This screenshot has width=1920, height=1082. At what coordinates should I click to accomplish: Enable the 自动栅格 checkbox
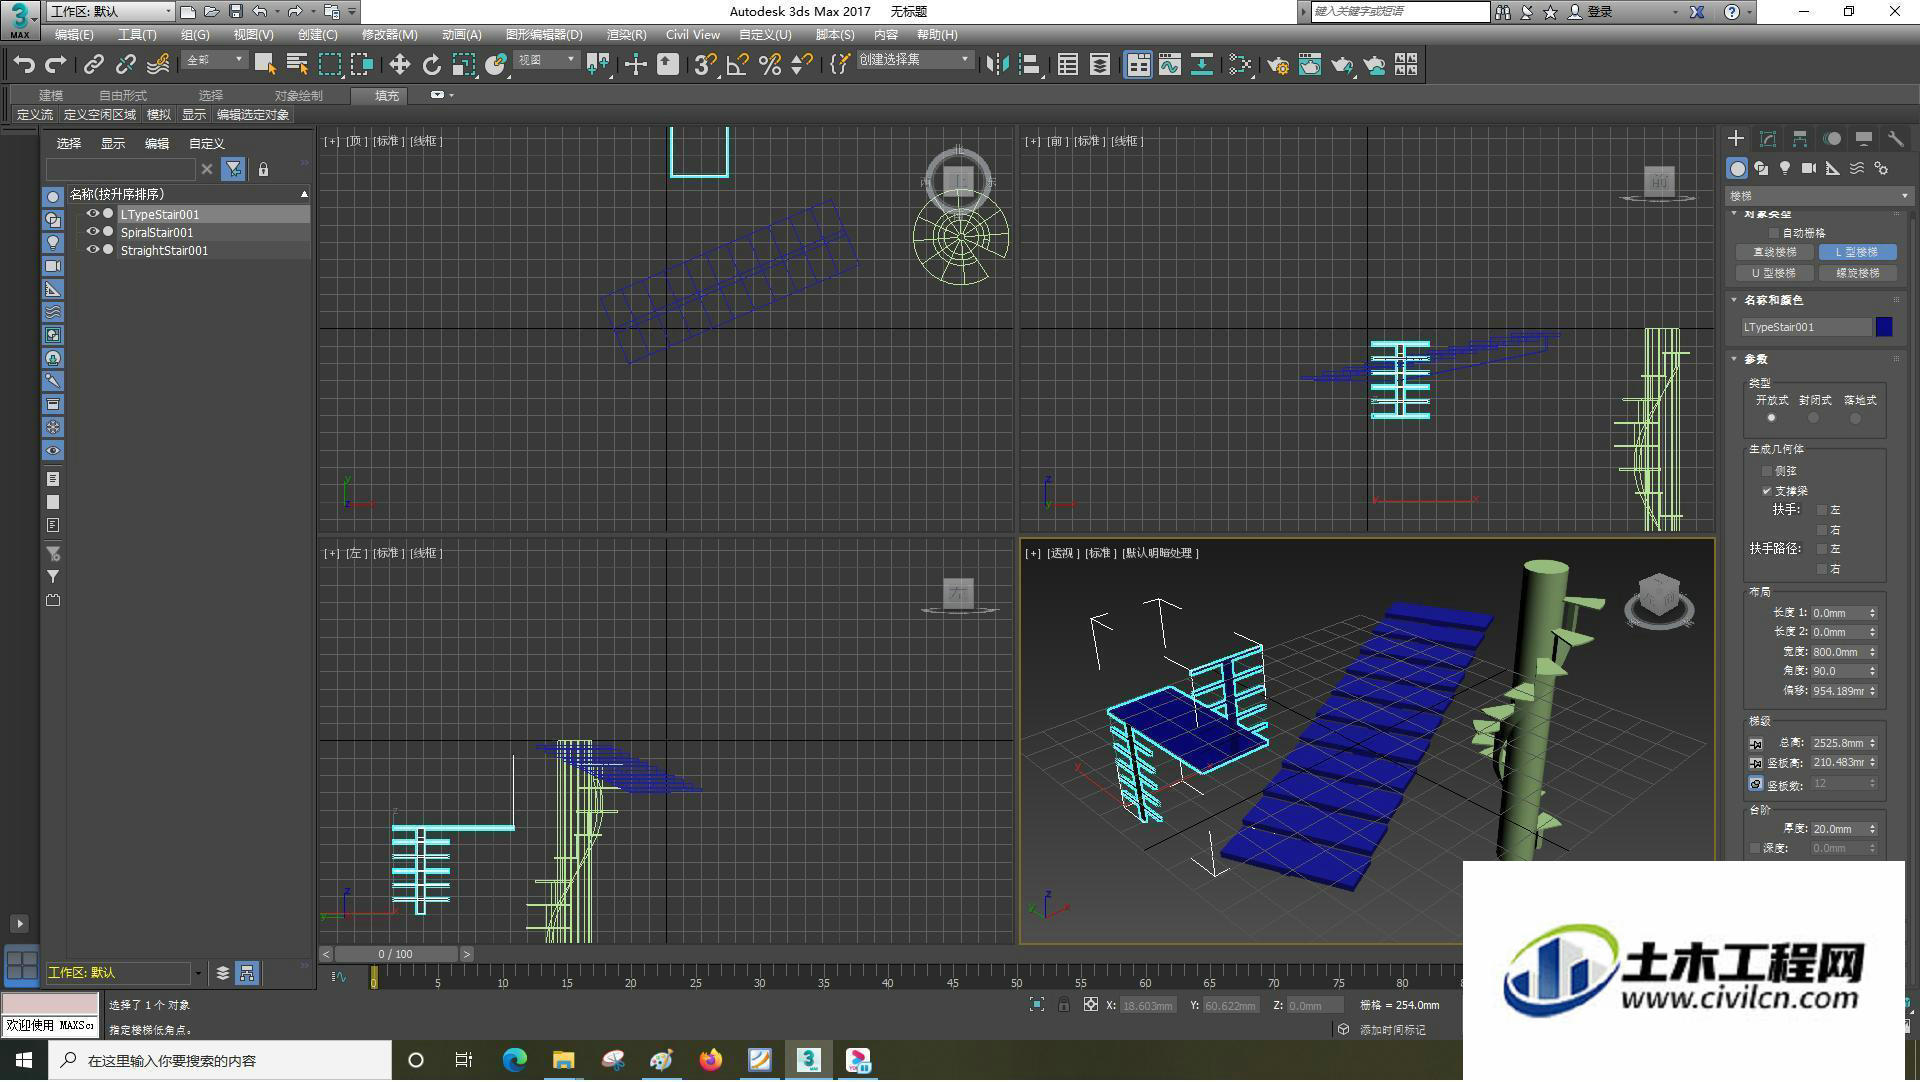pyautogui.click(x=1775, y=233)
